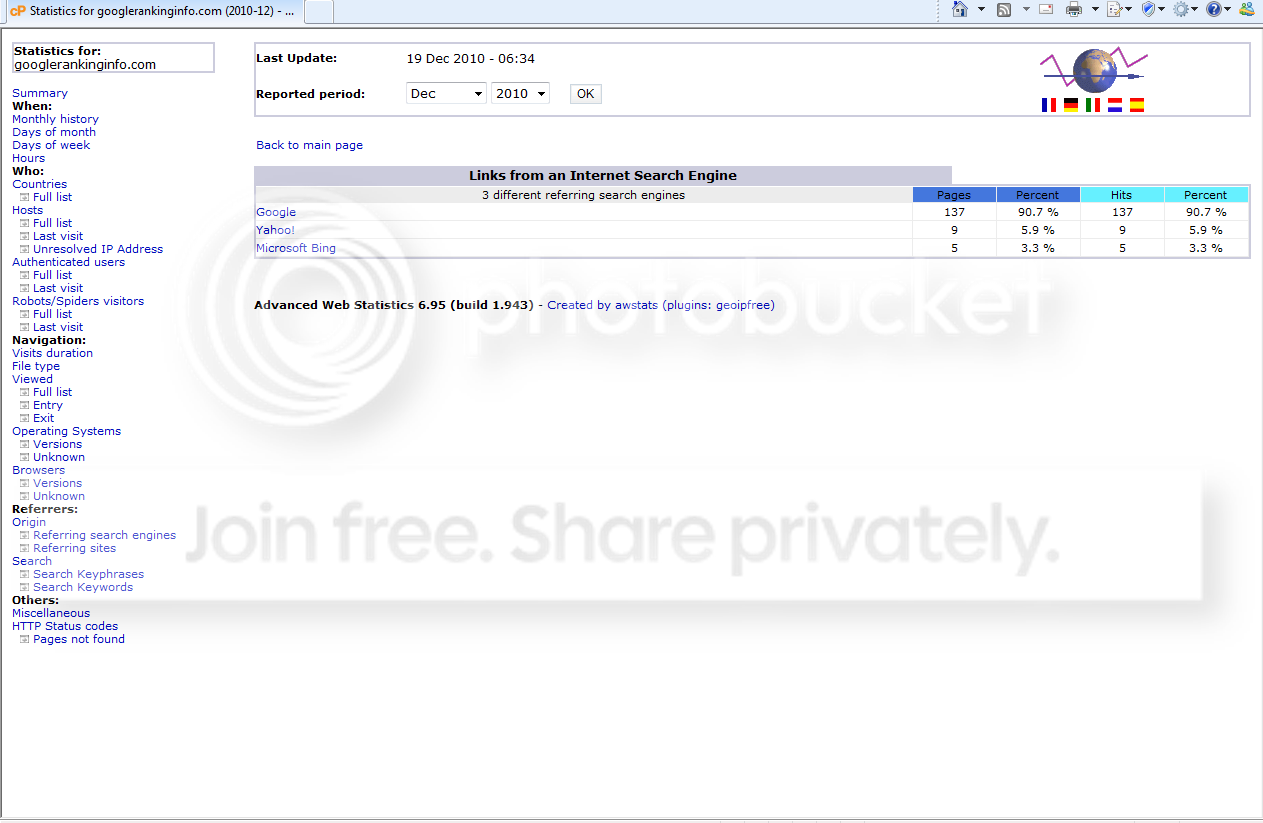Click small icon beside Unresolved IP Address
The width and height of the screenshot is (1263, 823).
(x=25, y=249)
